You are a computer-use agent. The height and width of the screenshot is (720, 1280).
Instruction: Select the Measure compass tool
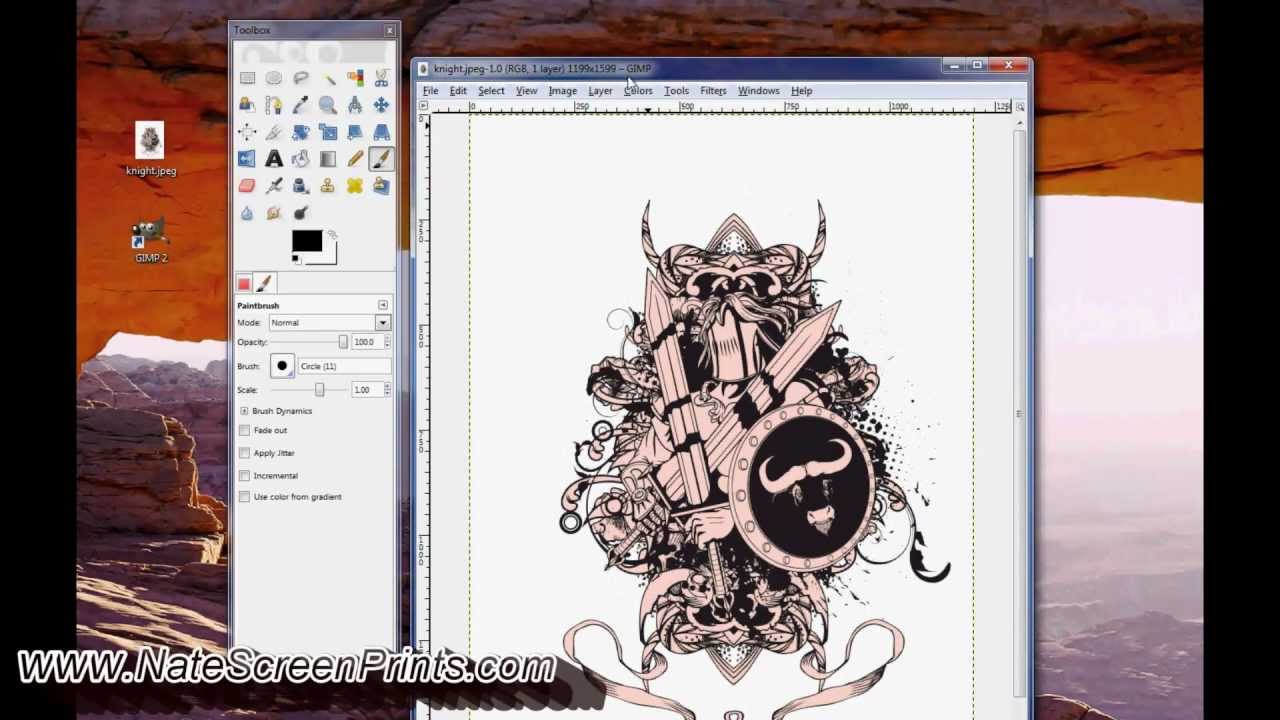355,105
